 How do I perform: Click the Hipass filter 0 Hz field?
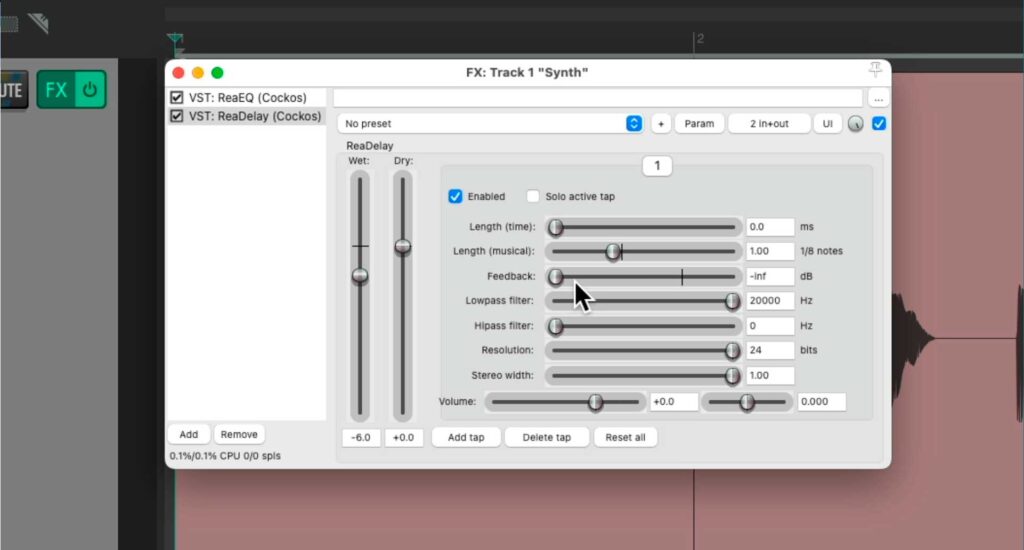coord(770,325)
